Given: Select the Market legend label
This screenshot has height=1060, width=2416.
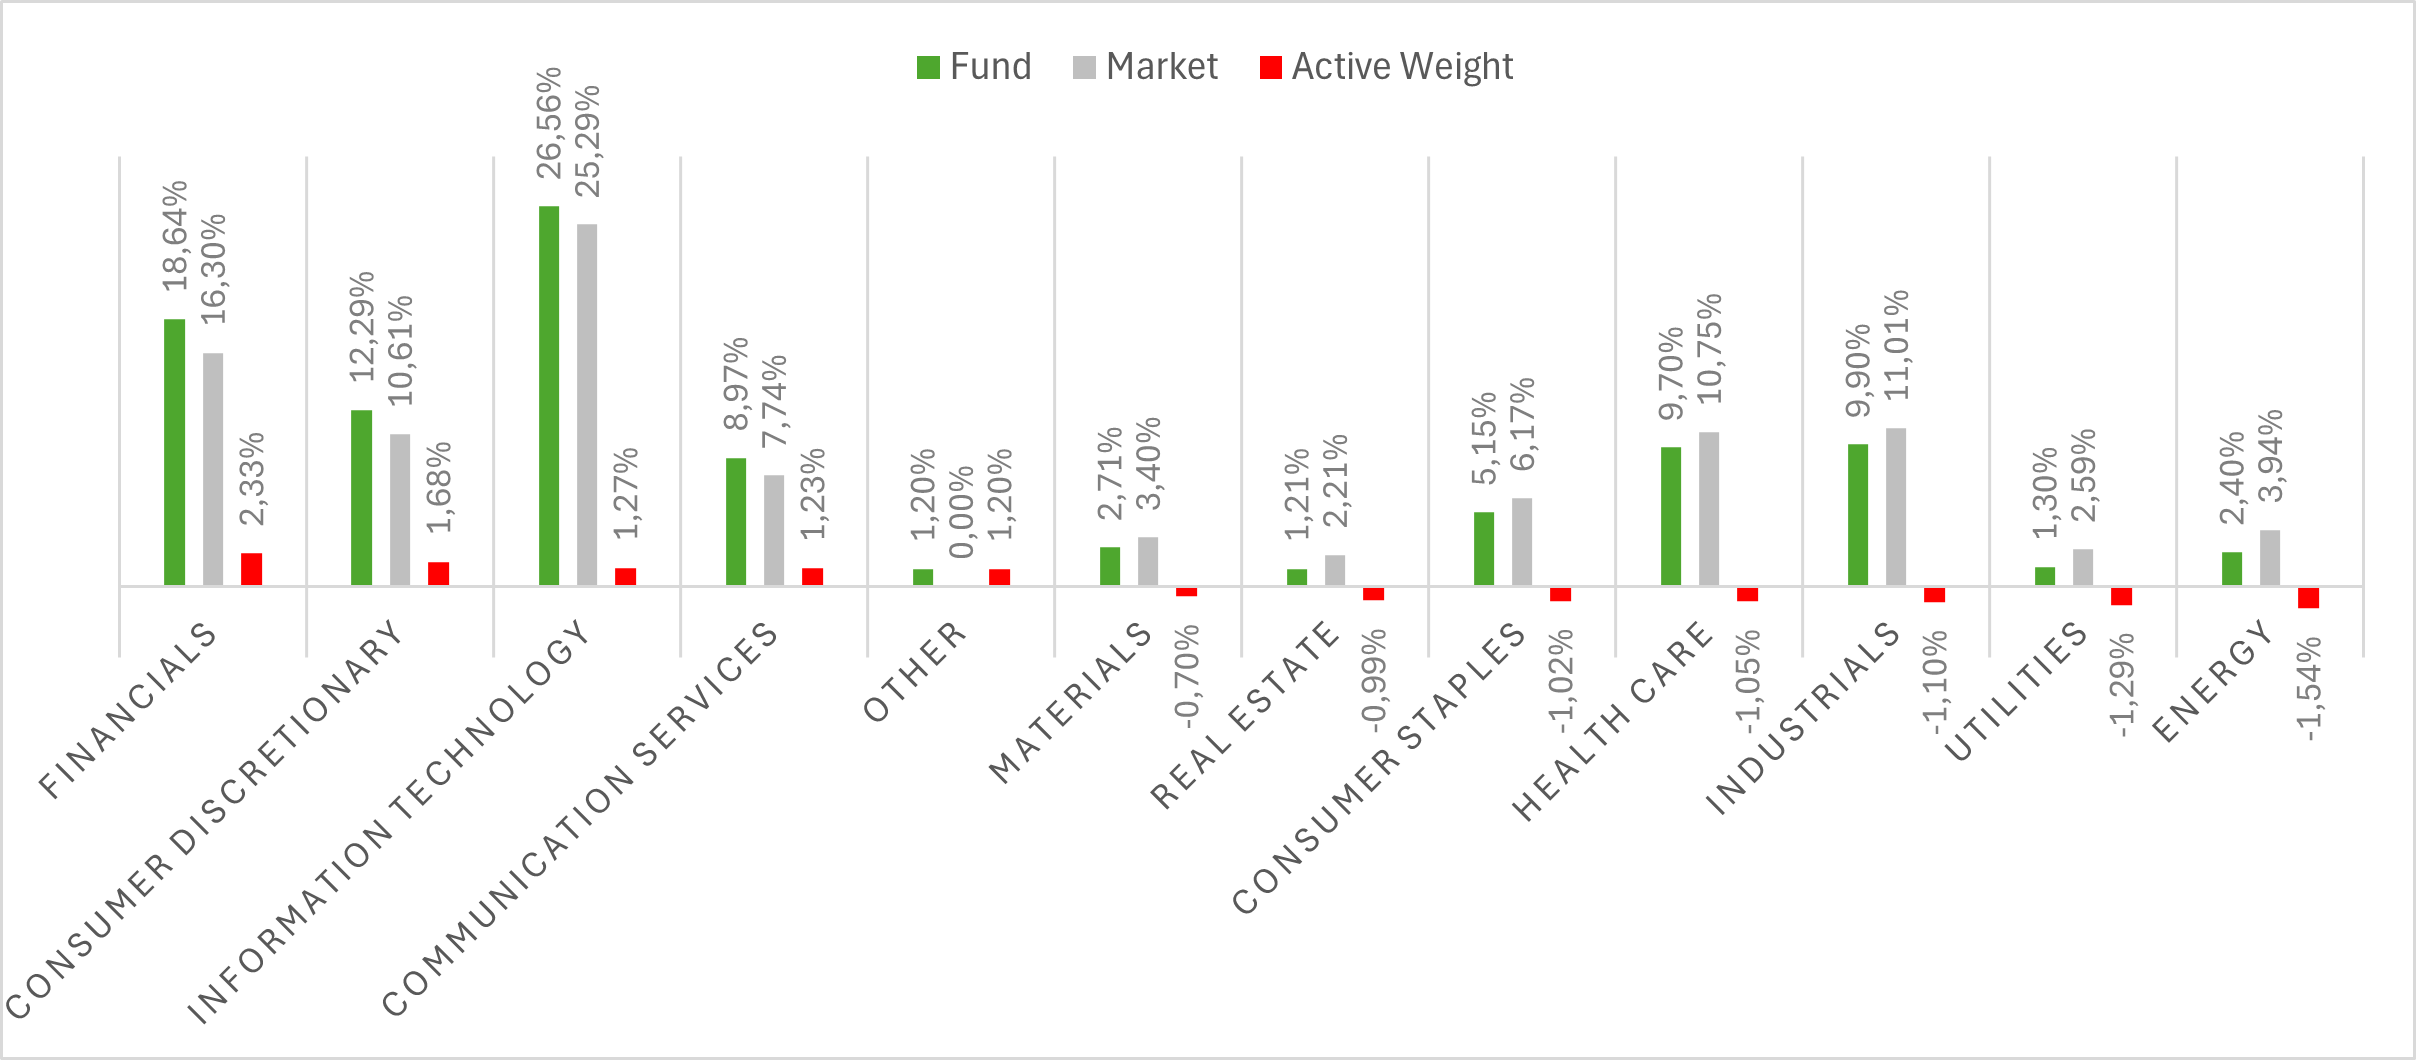Looking at the screenshot, I should point(1162,67).
